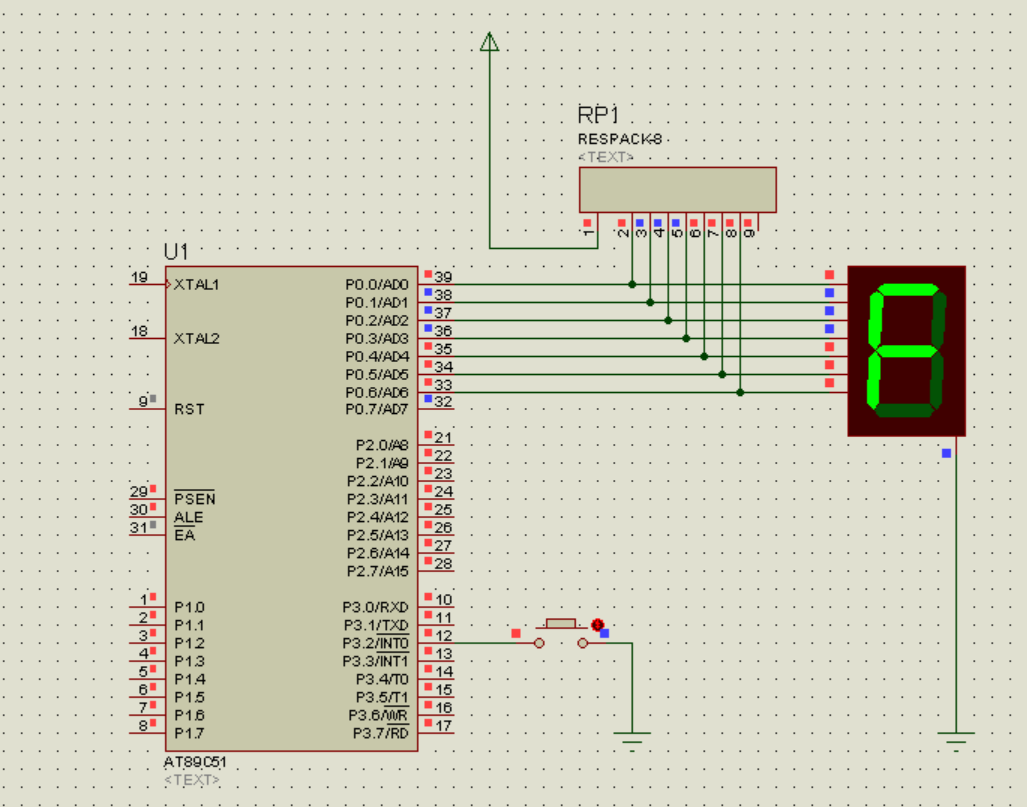The width and height of the screenshot is (1027, 807).
Task: Click the P3.3/INT1 pin label
Action: pos(375,661)
